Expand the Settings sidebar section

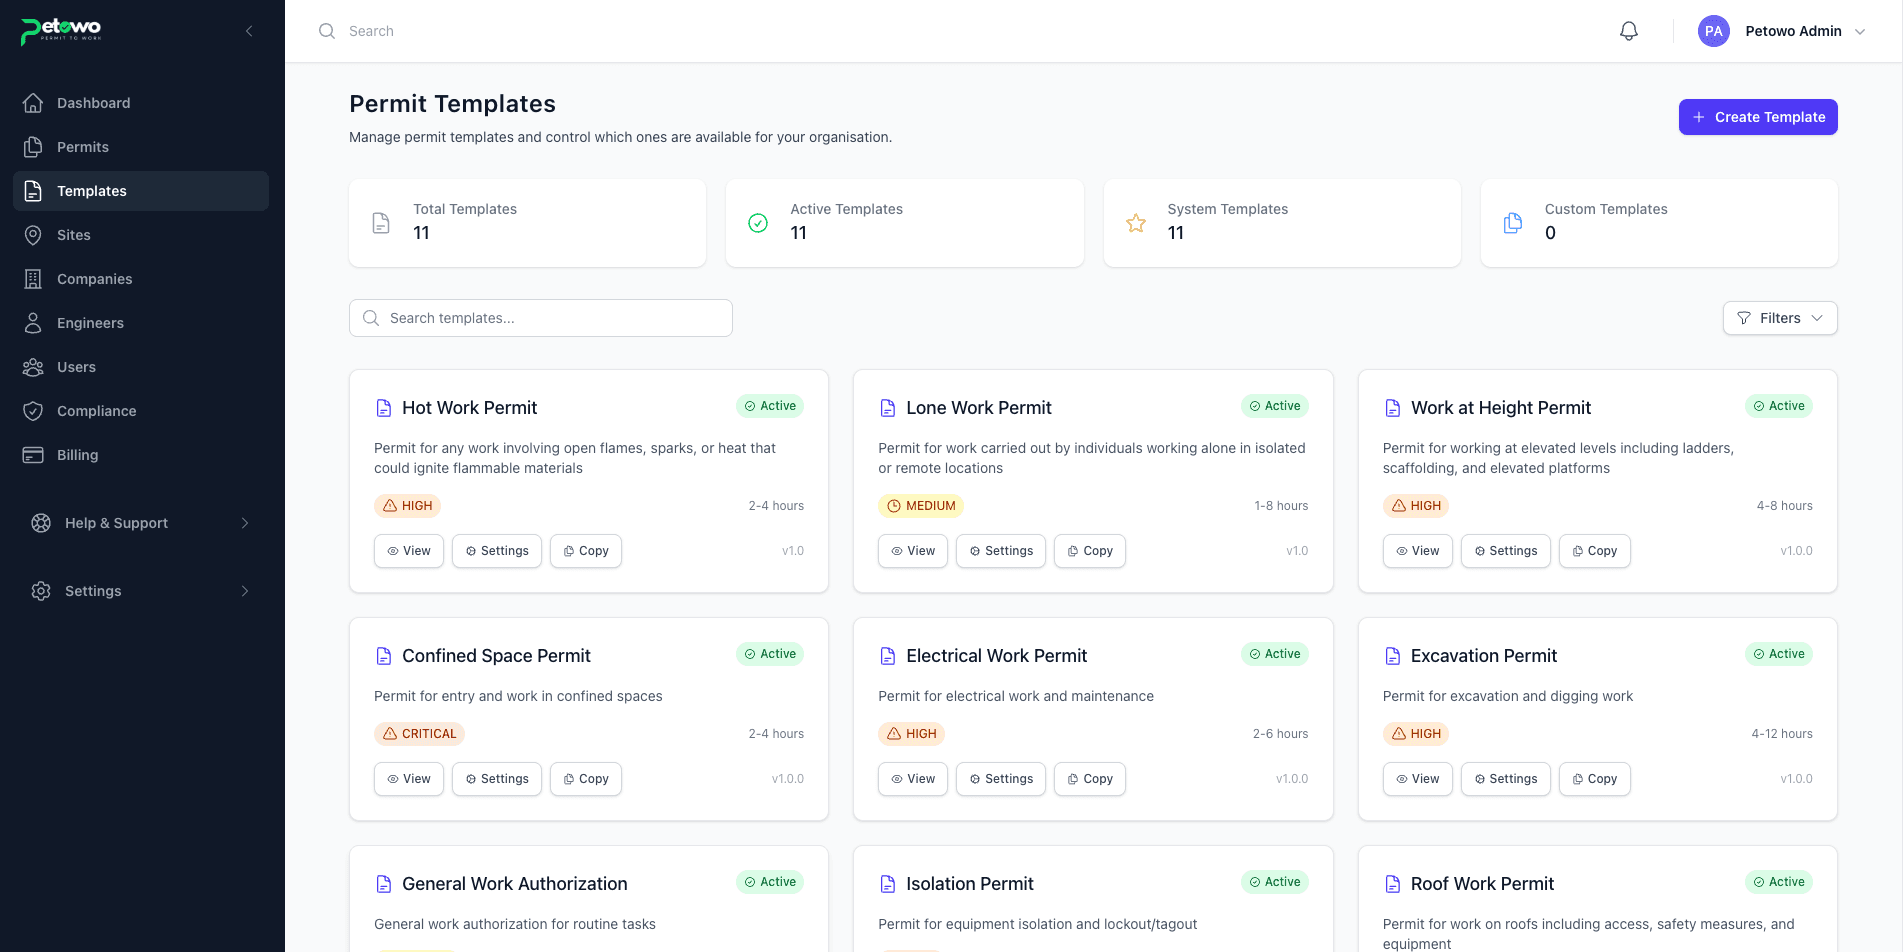click(140, 590)
